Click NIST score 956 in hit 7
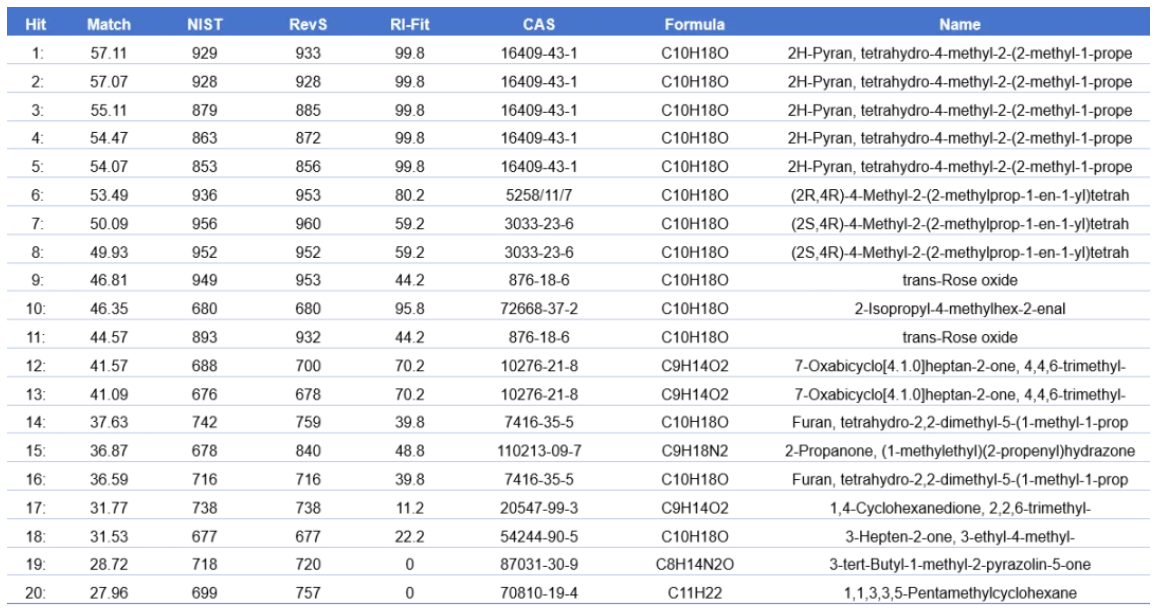This screenshot has height=615, width=1169. coord(204,224)
